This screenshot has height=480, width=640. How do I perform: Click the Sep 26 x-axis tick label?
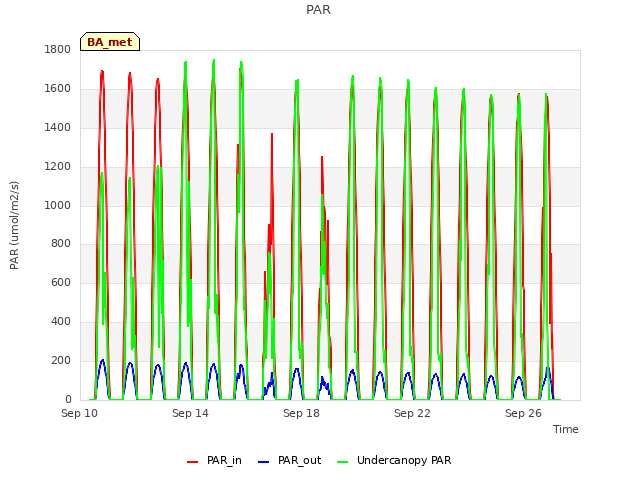(x=523, y=413)
